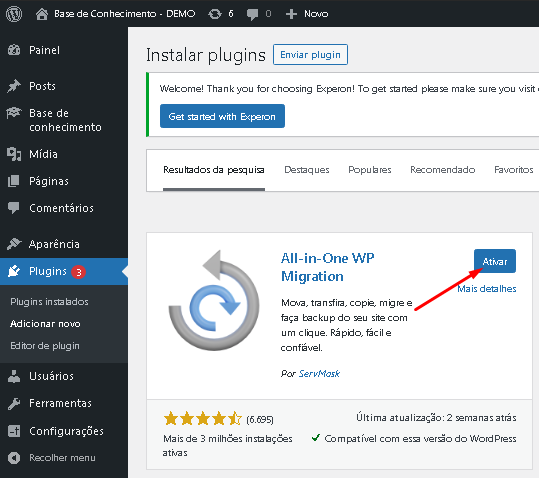Click the All-in-One WP Migration plugin thumbnail
This screenshot has height=478, width=539.
pyautogui.click(x=214, y=301)
